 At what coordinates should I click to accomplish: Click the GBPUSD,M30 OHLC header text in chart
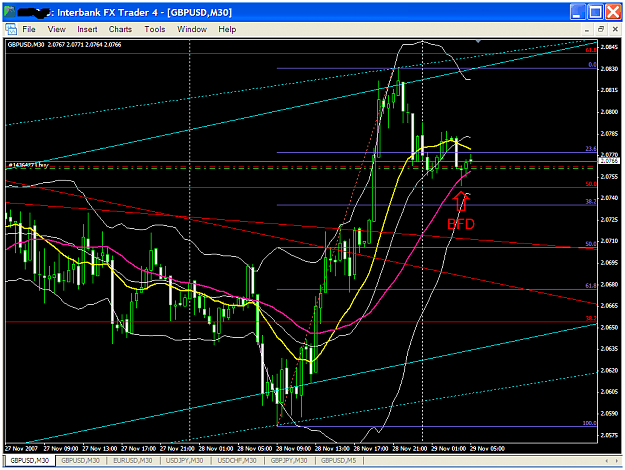click(65, 45)
